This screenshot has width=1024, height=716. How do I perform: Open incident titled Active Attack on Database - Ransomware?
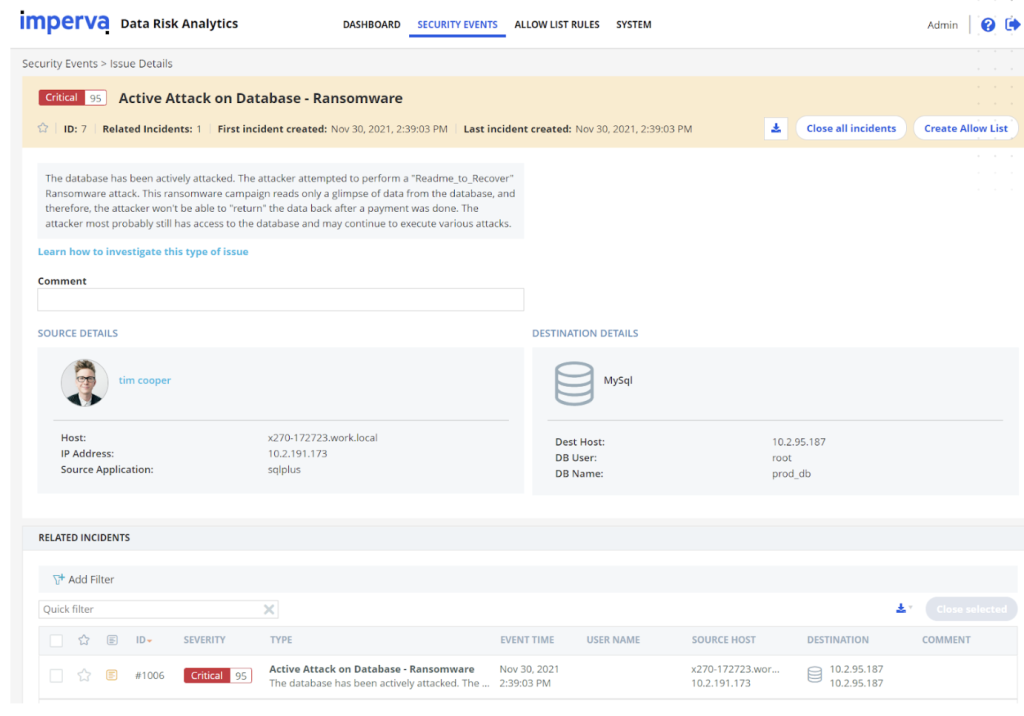pyautogui.click(x=372, y=669)
